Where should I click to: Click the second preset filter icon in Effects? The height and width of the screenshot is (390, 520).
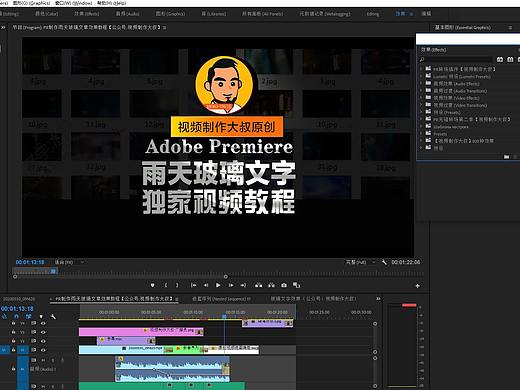[x=510, y=59]
